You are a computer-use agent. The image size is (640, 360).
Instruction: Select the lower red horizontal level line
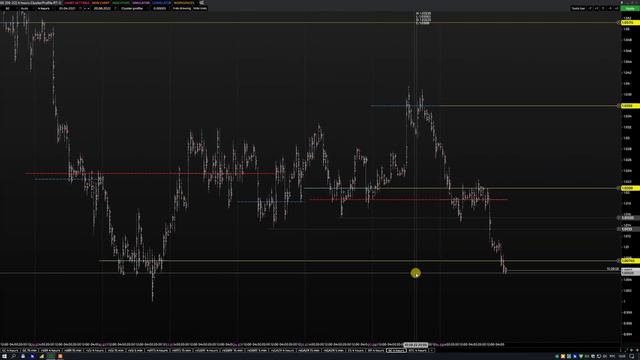click(x=408, y=199)
